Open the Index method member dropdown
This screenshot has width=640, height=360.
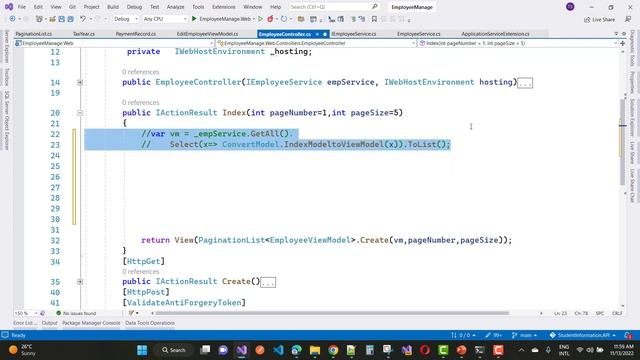pos(518,43)
